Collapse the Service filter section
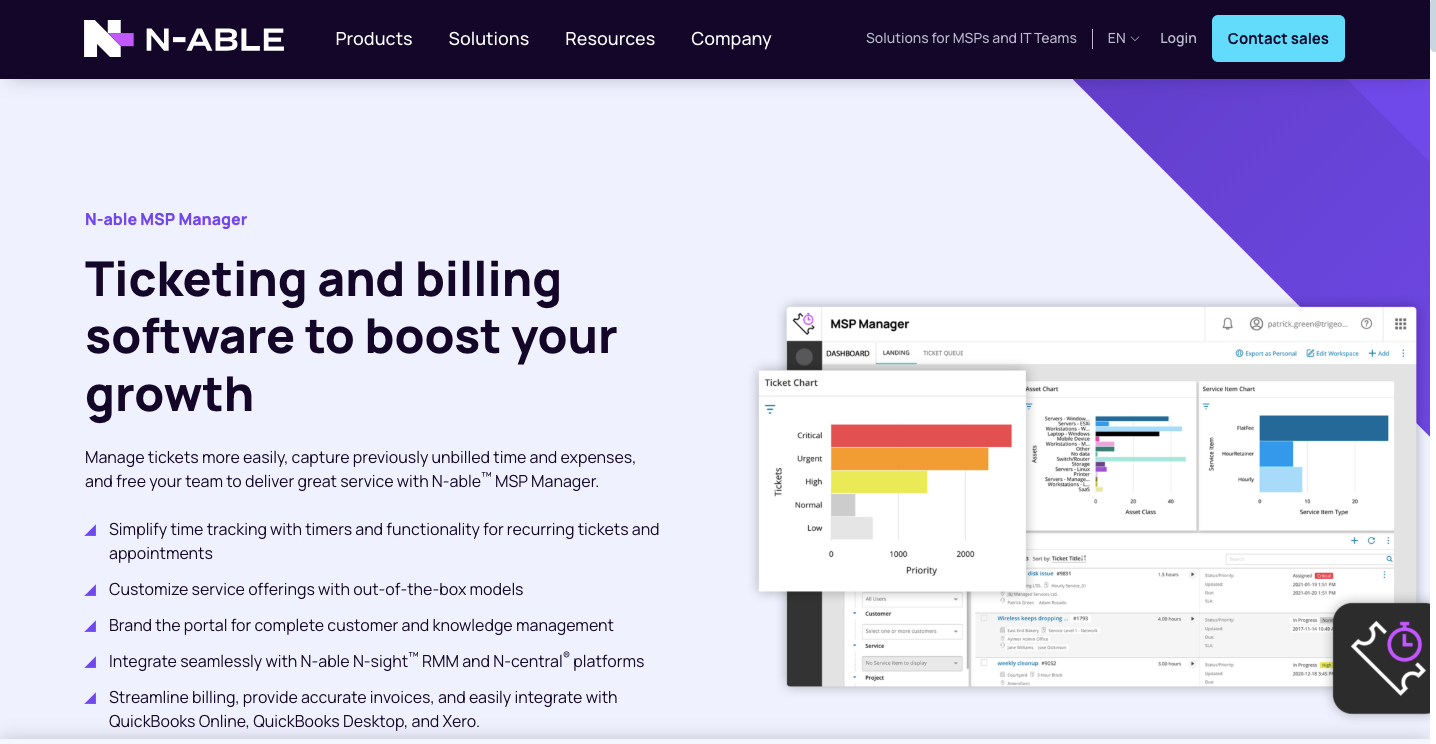This screenshot has height=744, width=1436. 855,645
